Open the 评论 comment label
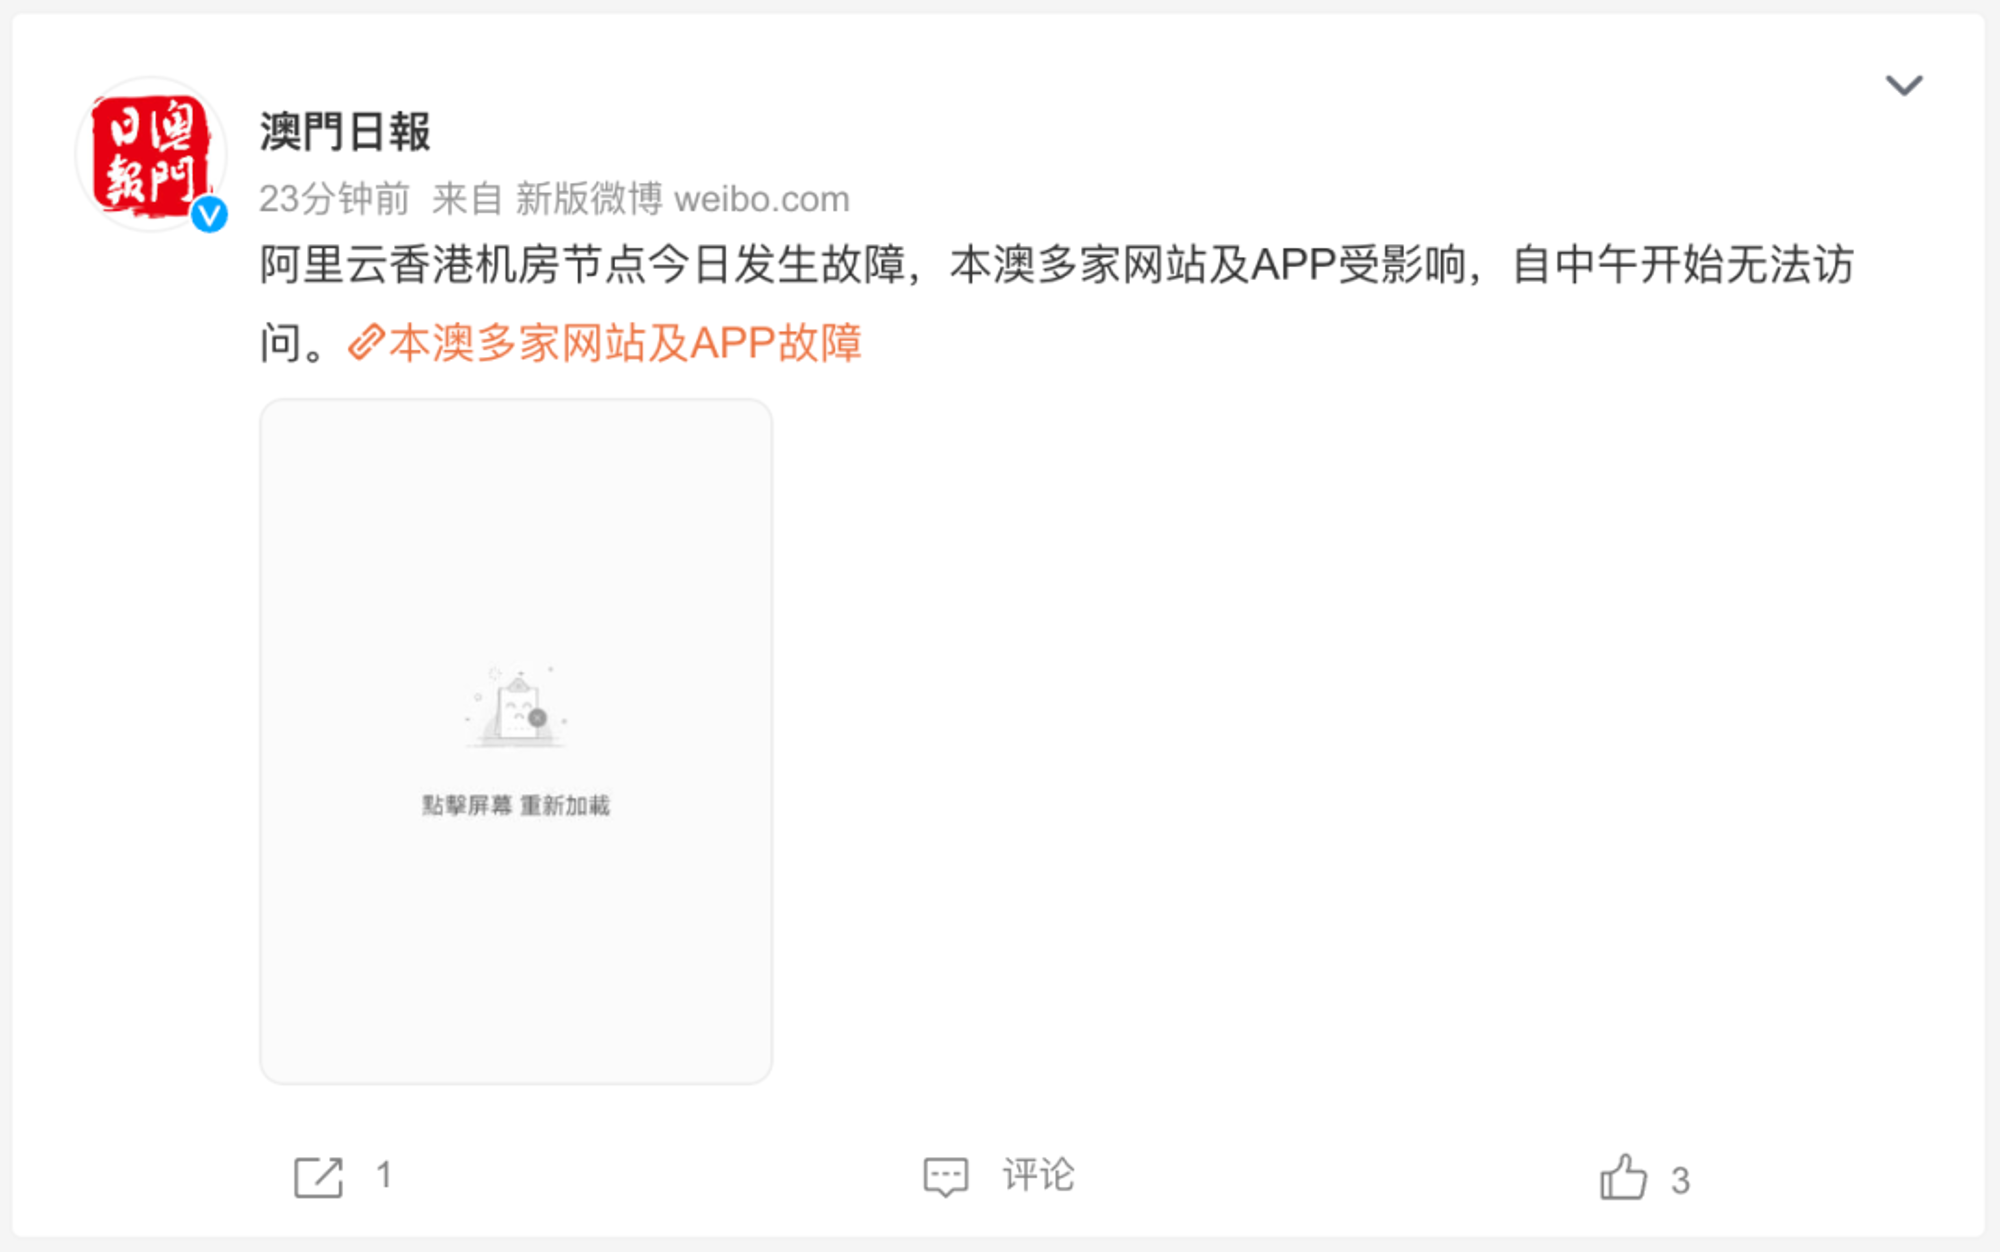The image size is (2000, 1252). [x=1039, y=1175]
